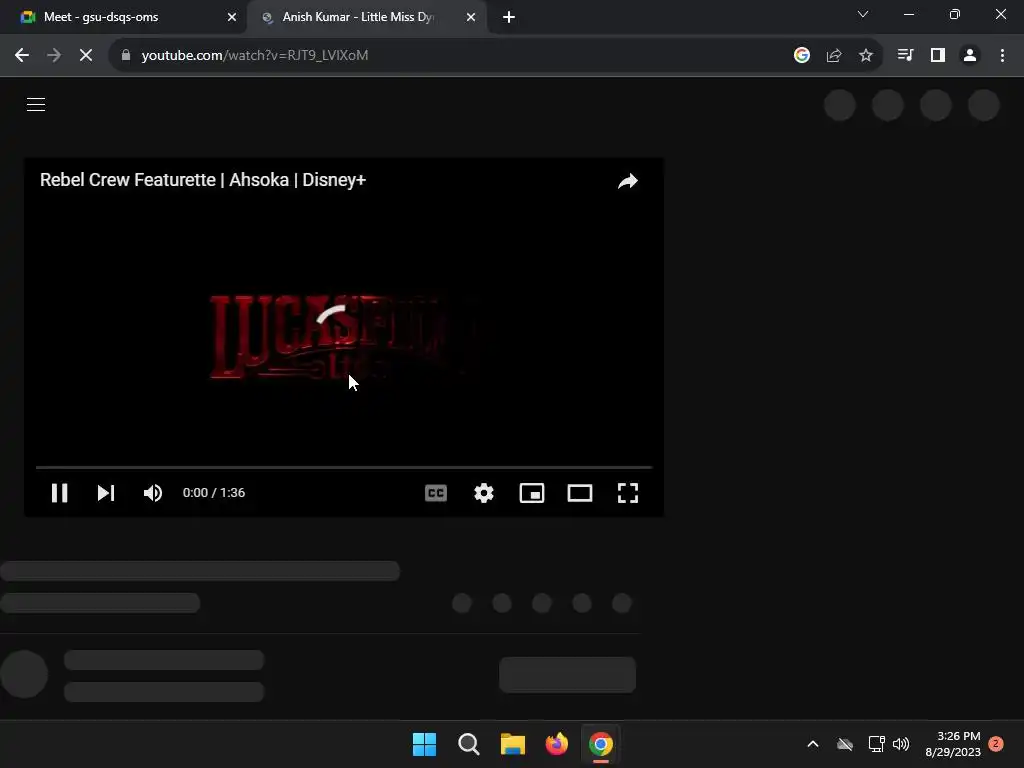Open the tab search dropdown chevron
This screenshot has height=768, width=1024.
click(863, 14)
